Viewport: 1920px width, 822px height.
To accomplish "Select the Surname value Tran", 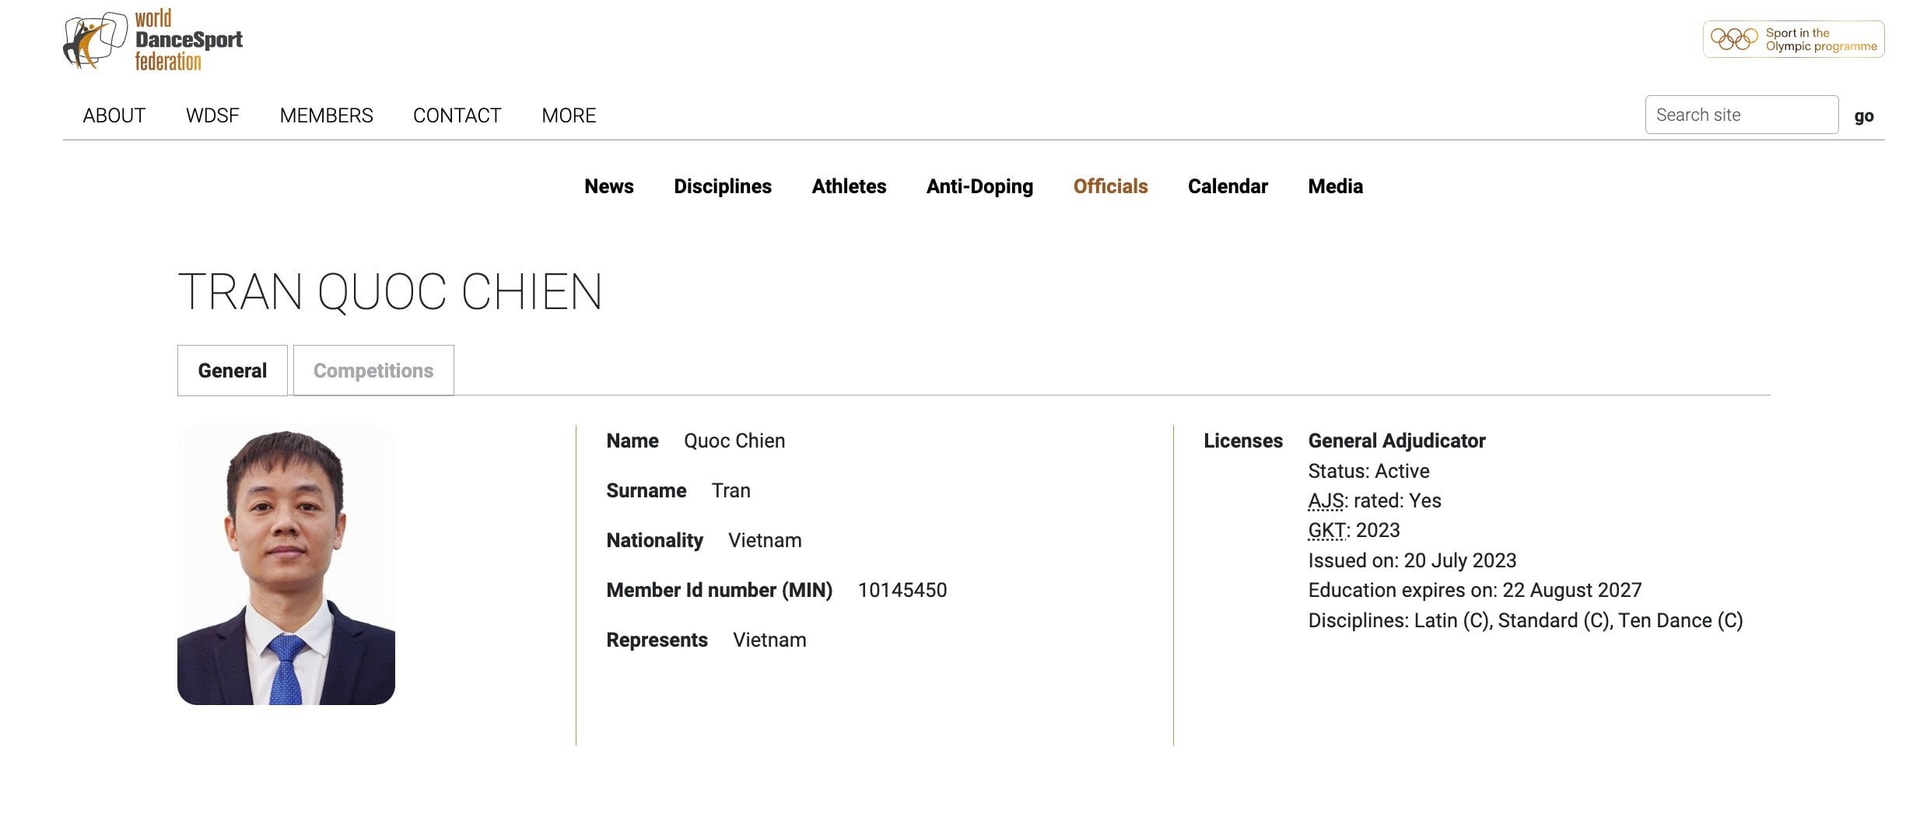I will (731, 491).
